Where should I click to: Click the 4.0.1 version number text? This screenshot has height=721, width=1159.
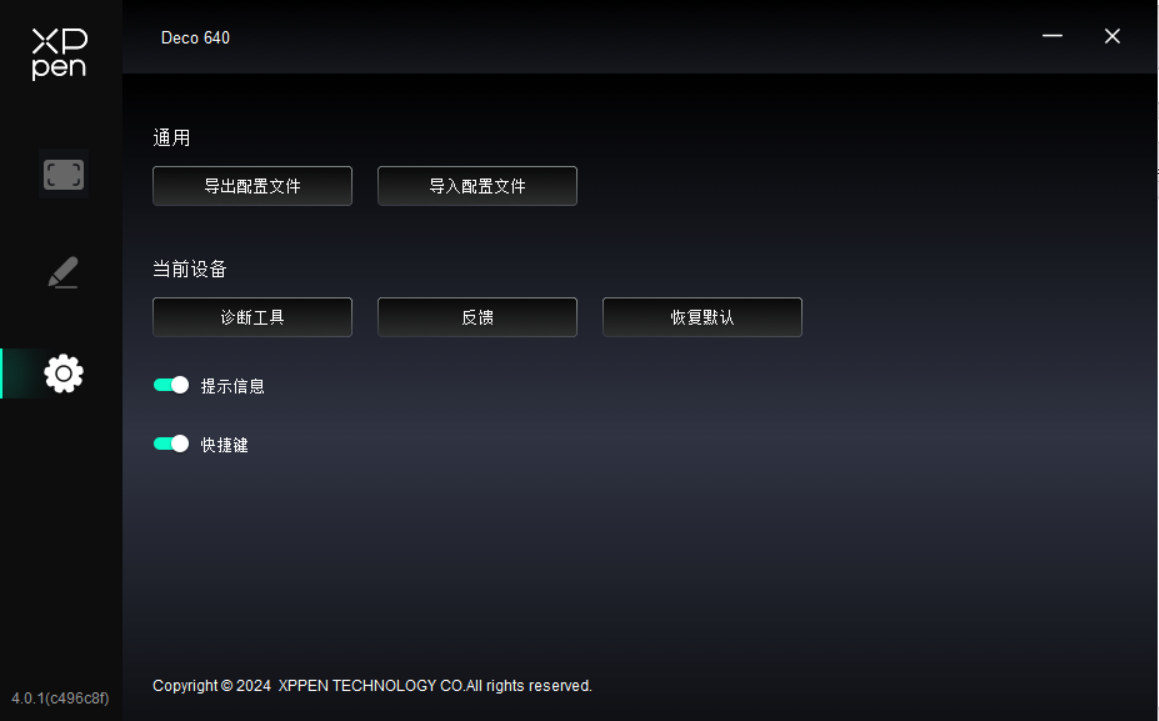pos(60,698)
